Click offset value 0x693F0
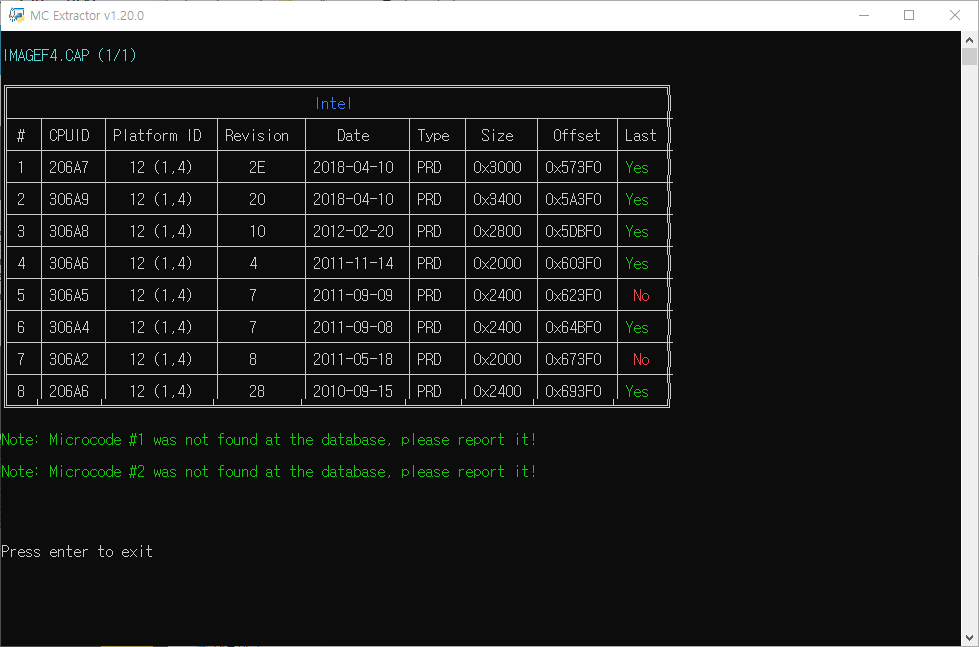This screenshot has height=647, width=979. point(573,391)
